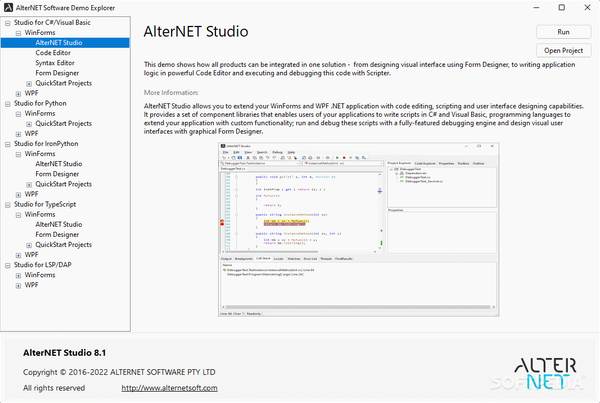
Task: Select Form Designer under Studio for IronPython
Action: (x=57, y=174)
